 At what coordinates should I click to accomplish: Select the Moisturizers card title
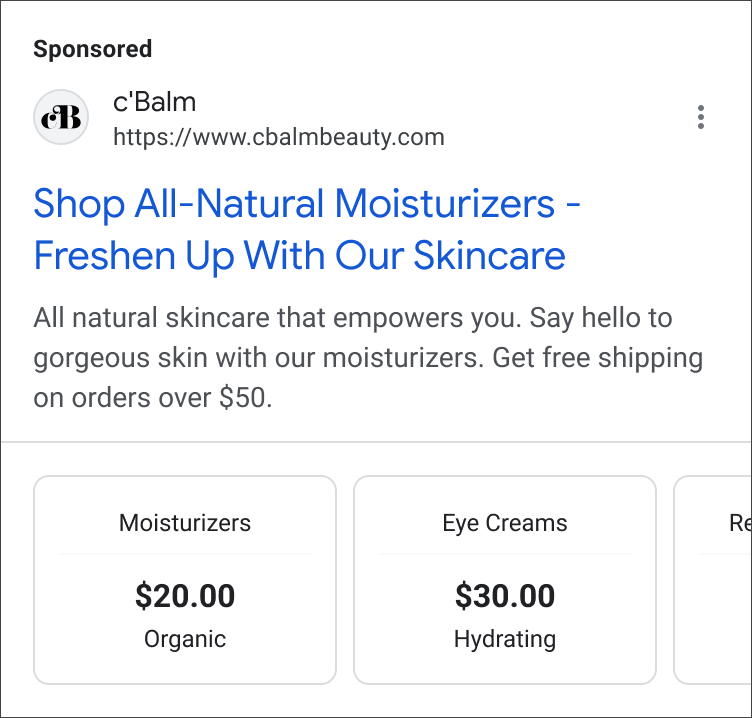(x=185, y=523)
